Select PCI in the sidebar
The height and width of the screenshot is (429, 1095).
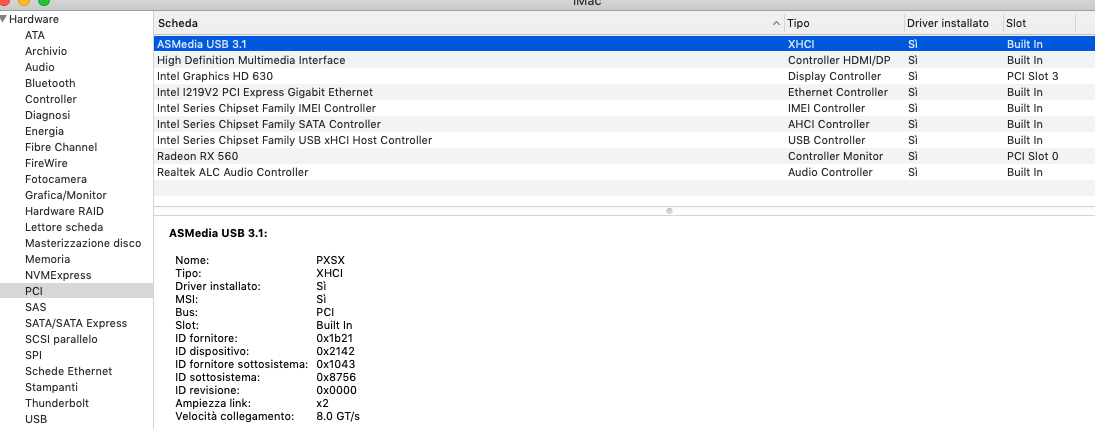(x=76, y=291)
